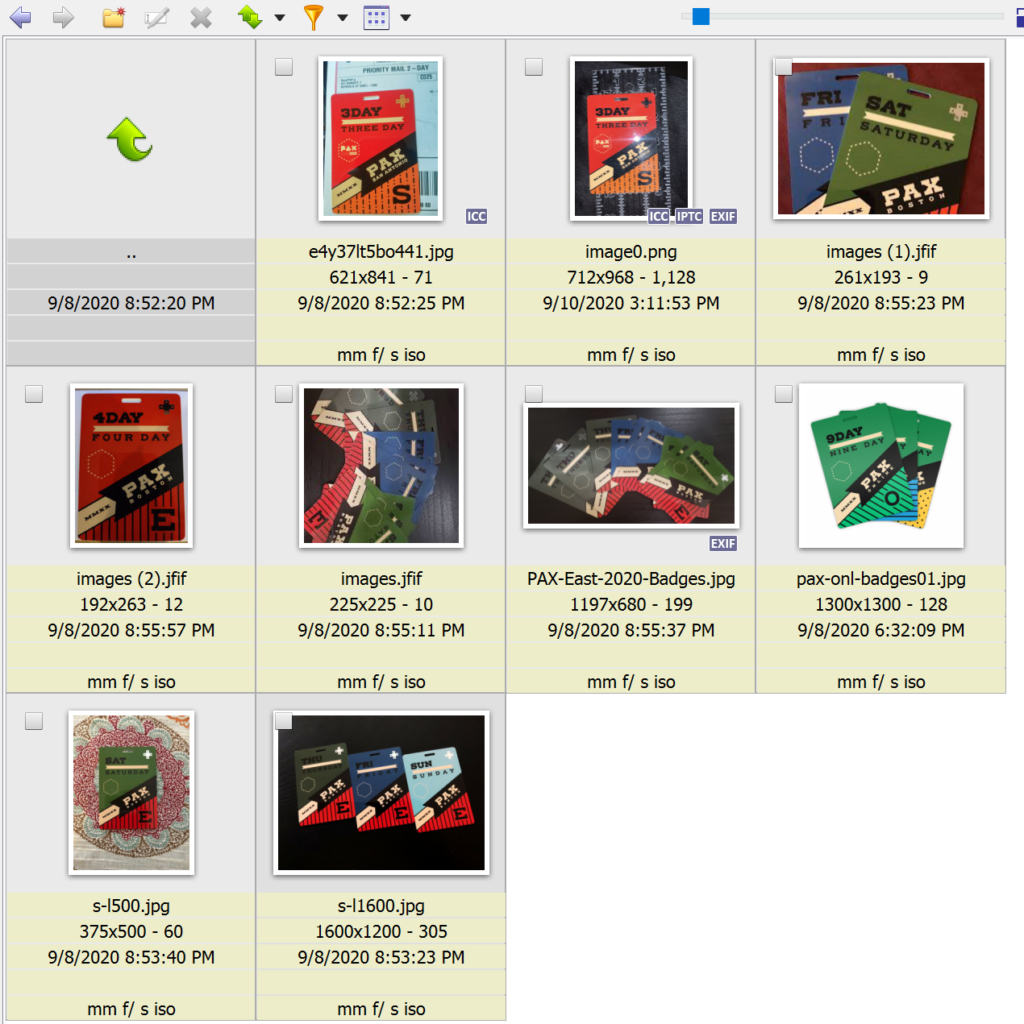Click the file name e4y37lt5bo441.jpg
The image size is (1024, 1024).
click(381, 251)
